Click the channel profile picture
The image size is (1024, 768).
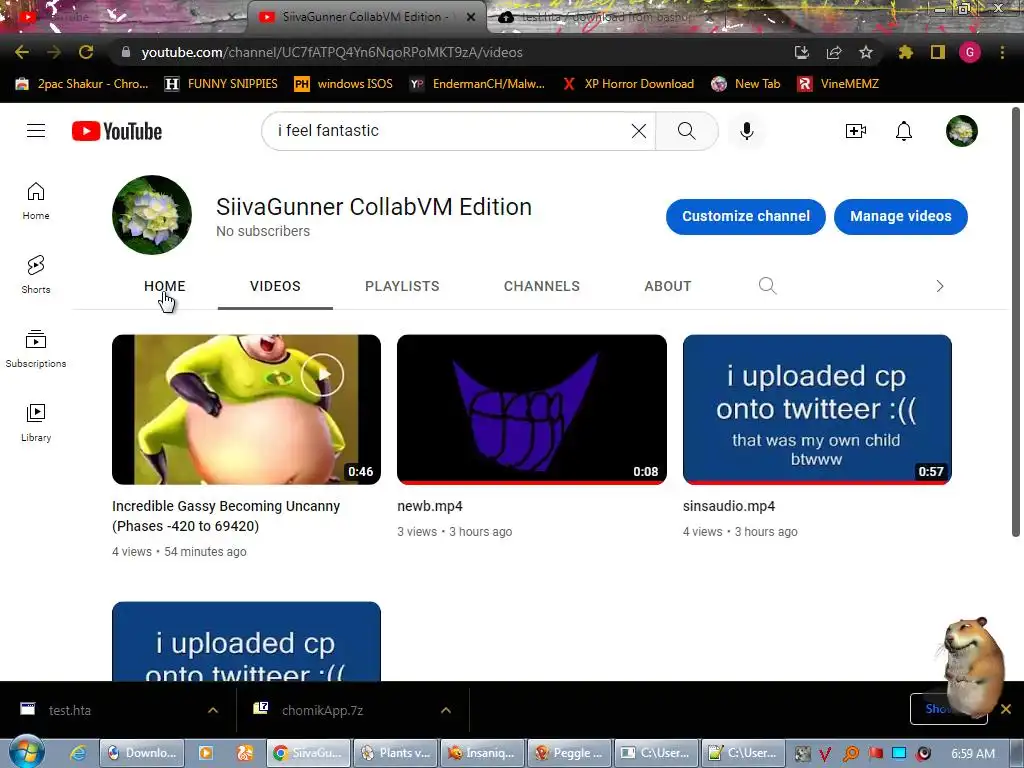(152, 215)
